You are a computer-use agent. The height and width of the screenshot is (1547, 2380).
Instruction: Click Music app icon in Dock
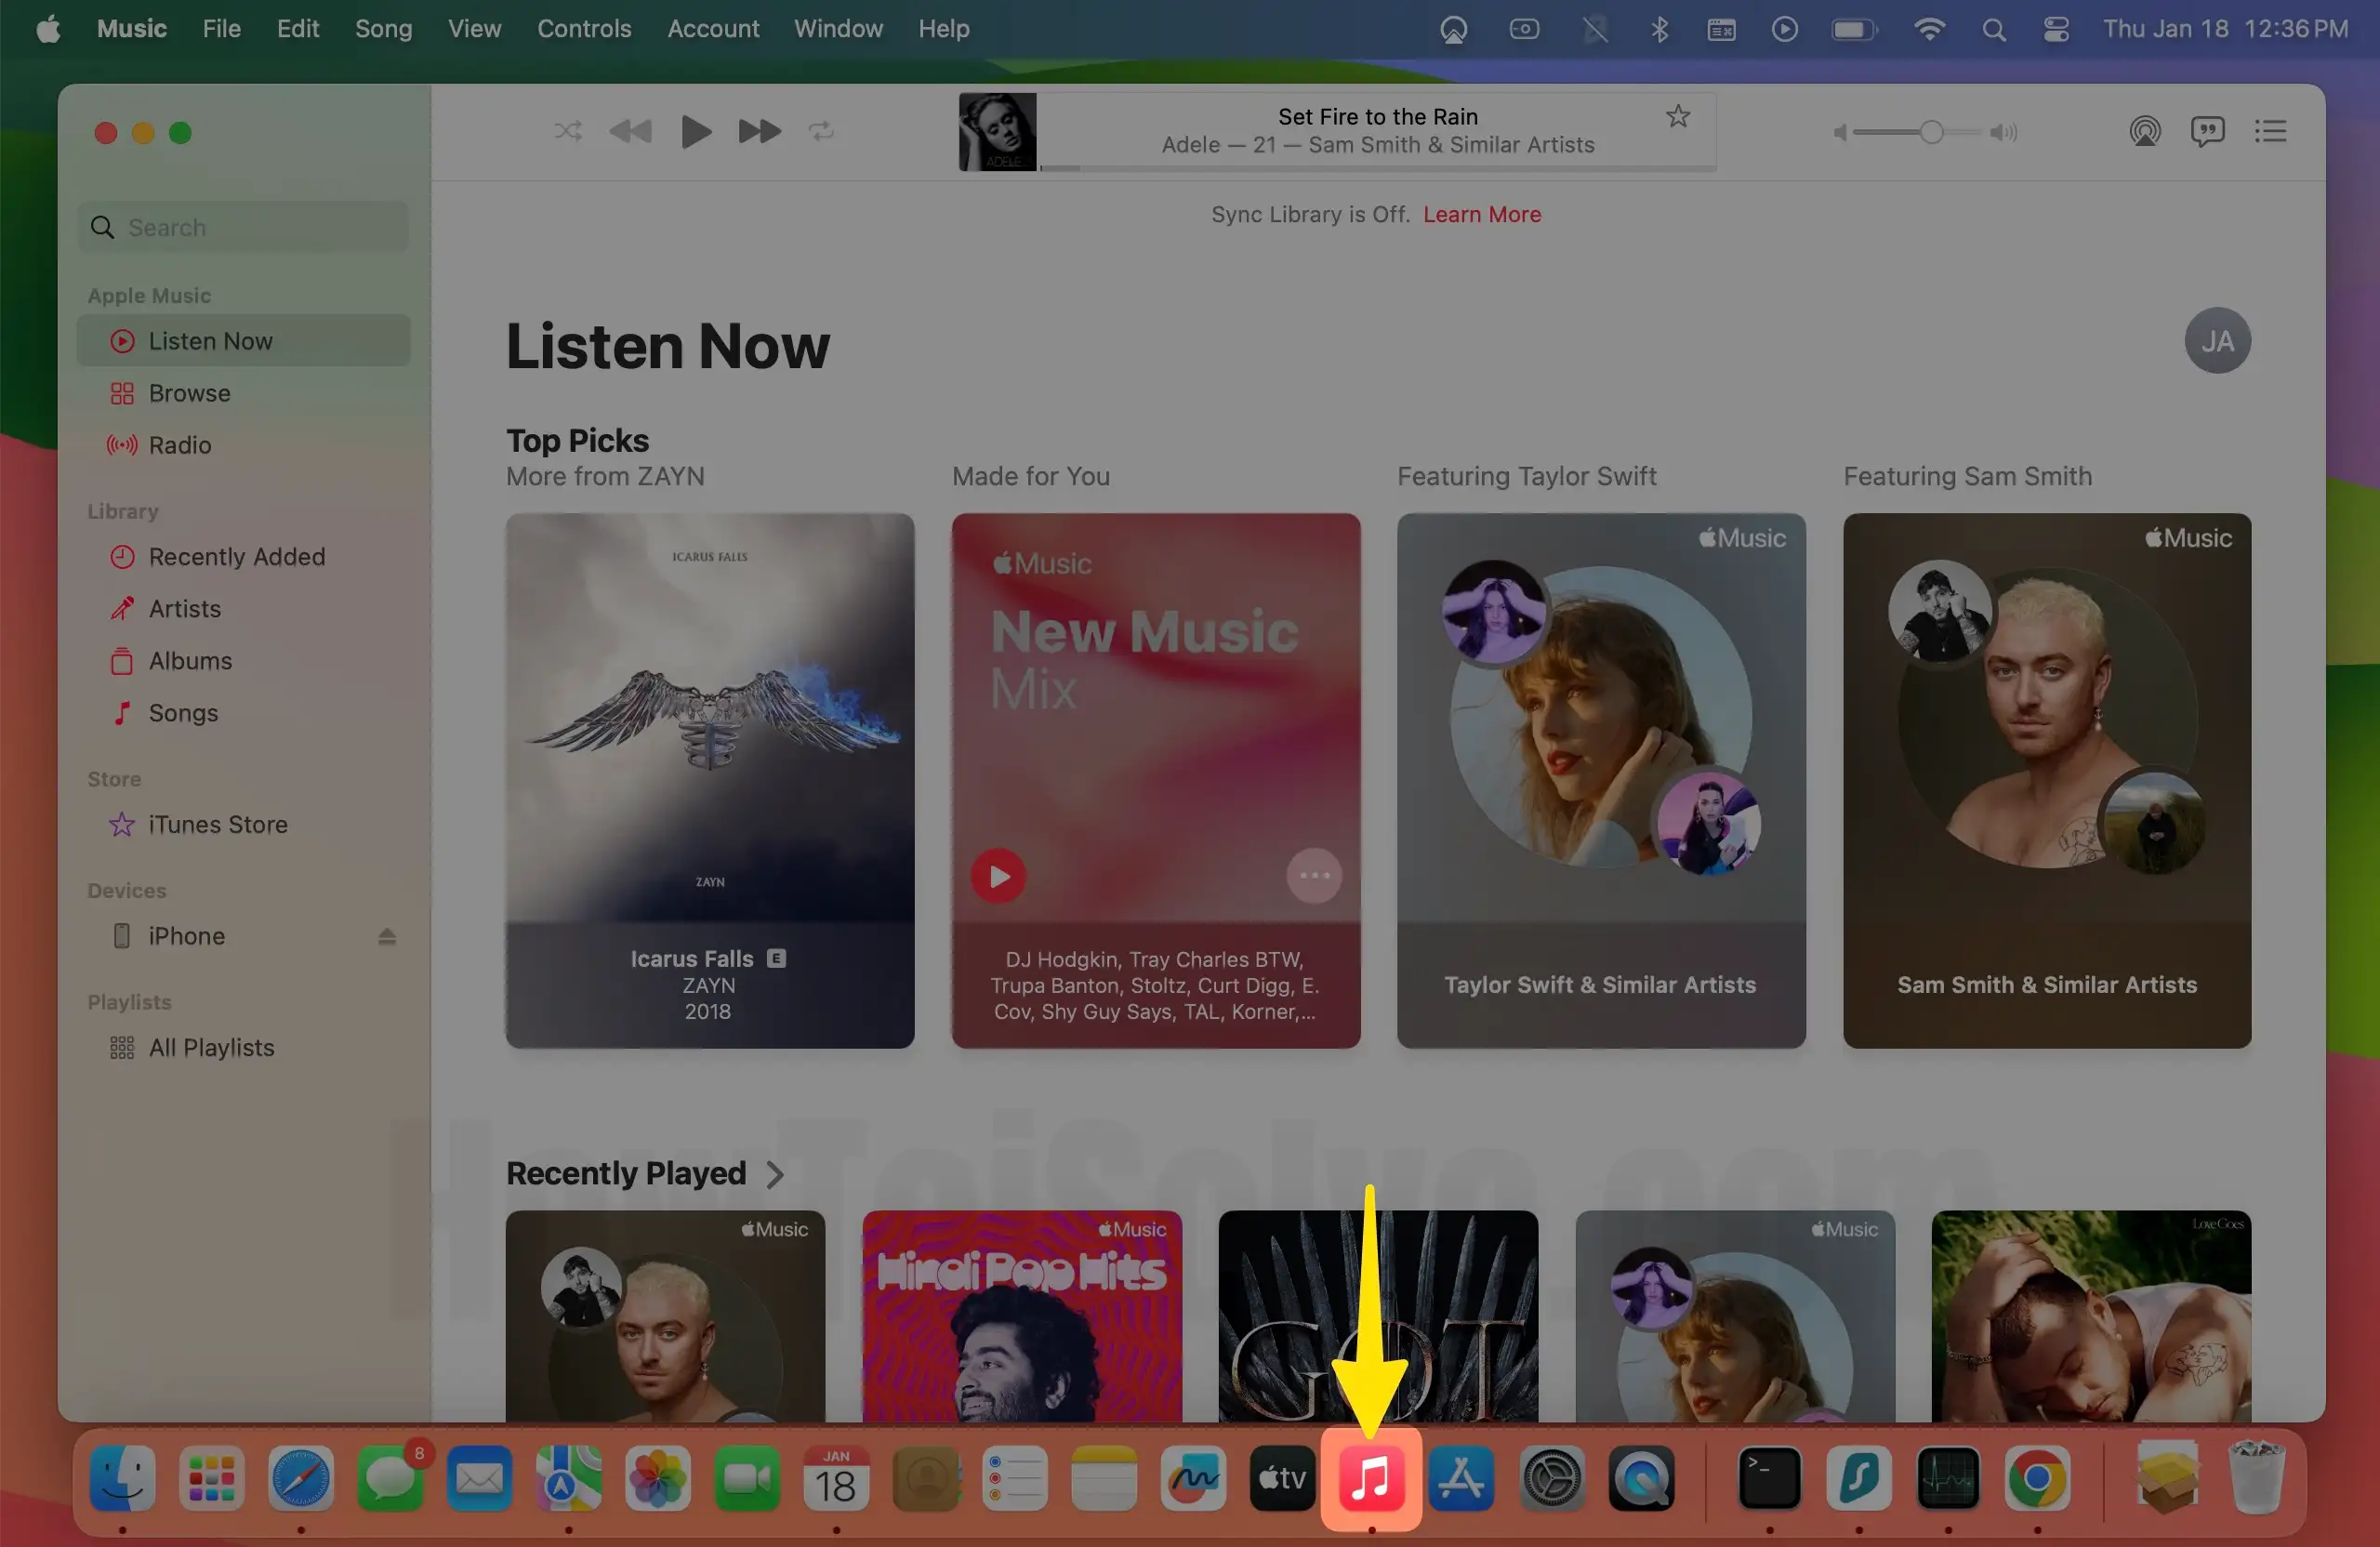[1371, 1477]
